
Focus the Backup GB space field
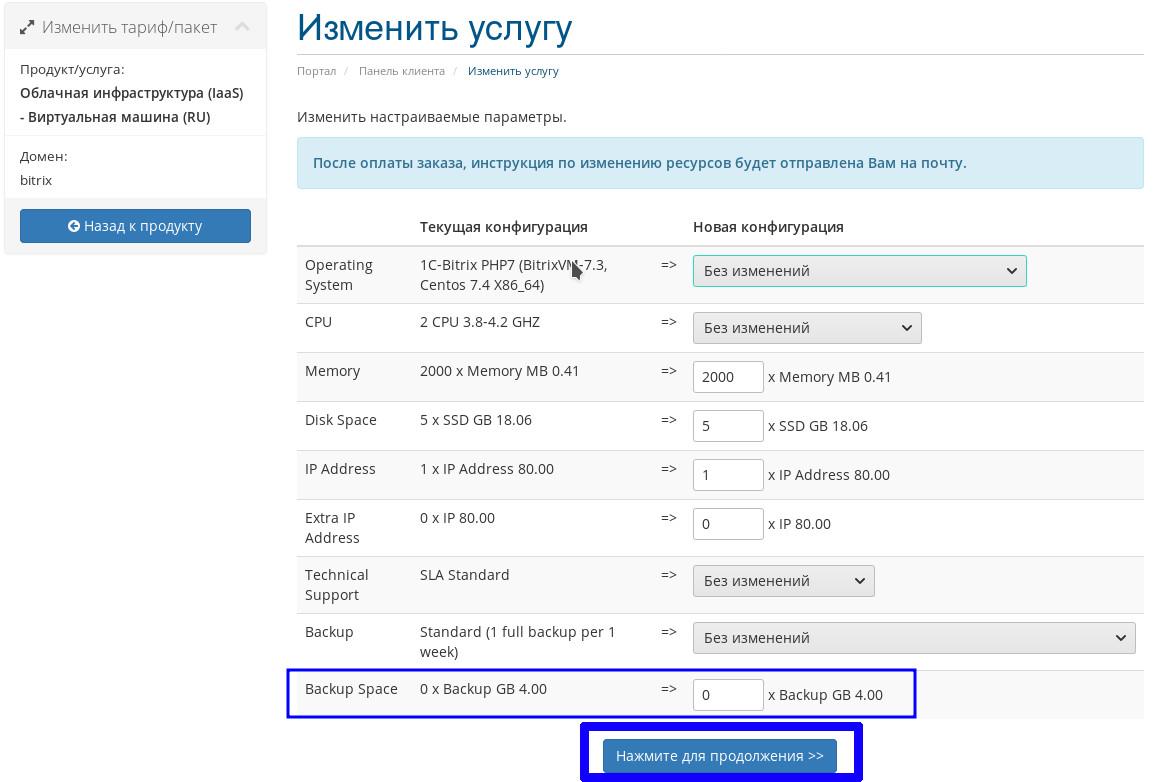pos(728,695)
